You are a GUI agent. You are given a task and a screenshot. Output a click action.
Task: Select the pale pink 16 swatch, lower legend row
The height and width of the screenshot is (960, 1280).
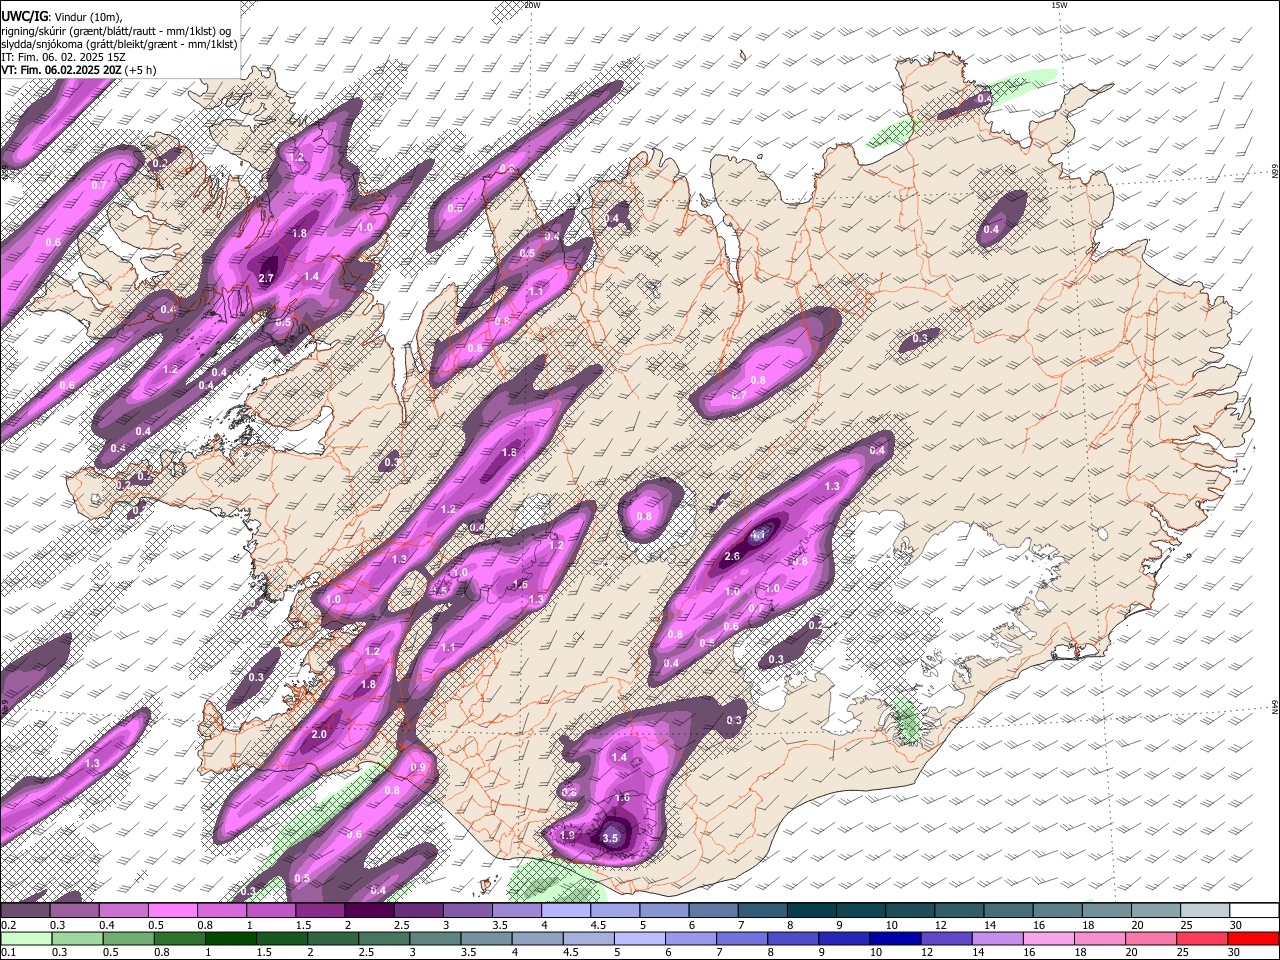pos(1049,938)
